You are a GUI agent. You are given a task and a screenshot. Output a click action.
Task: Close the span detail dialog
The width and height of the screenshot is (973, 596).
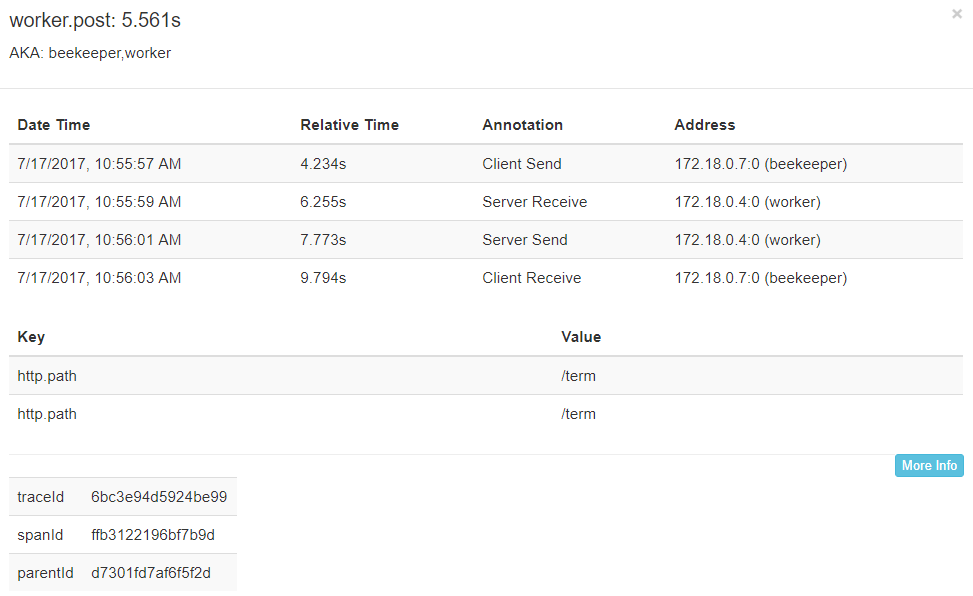(x=957, y=14)
